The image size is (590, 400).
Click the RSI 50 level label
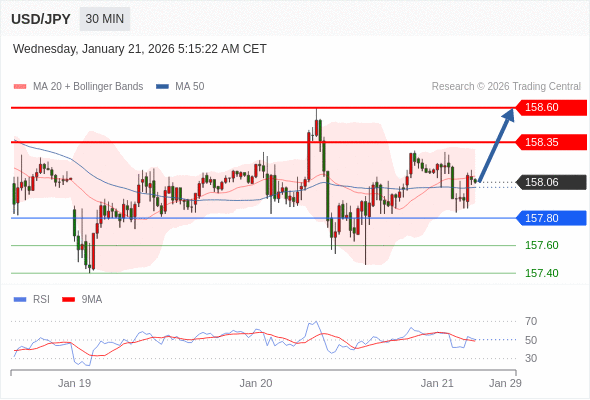(531, 340)
